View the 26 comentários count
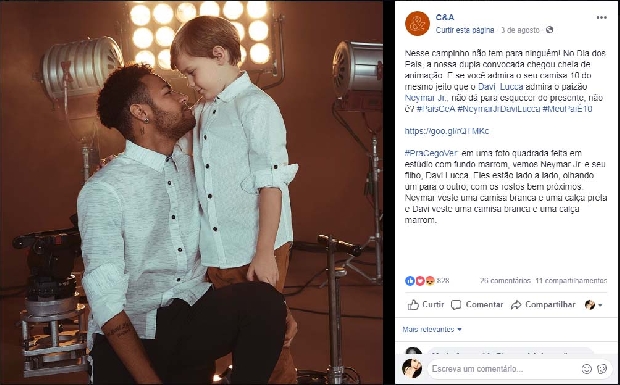The width and height of the screenshot is (620, 385). click(x=505, y=281)
